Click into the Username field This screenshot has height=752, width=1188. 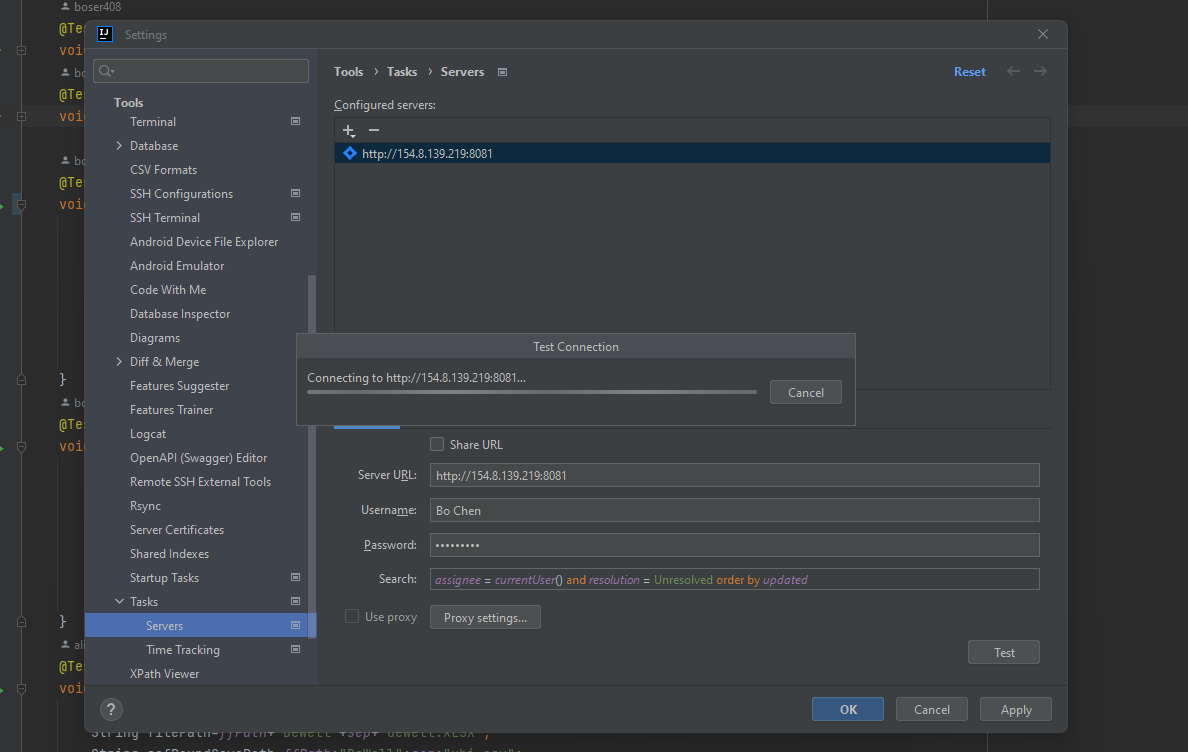734,510
